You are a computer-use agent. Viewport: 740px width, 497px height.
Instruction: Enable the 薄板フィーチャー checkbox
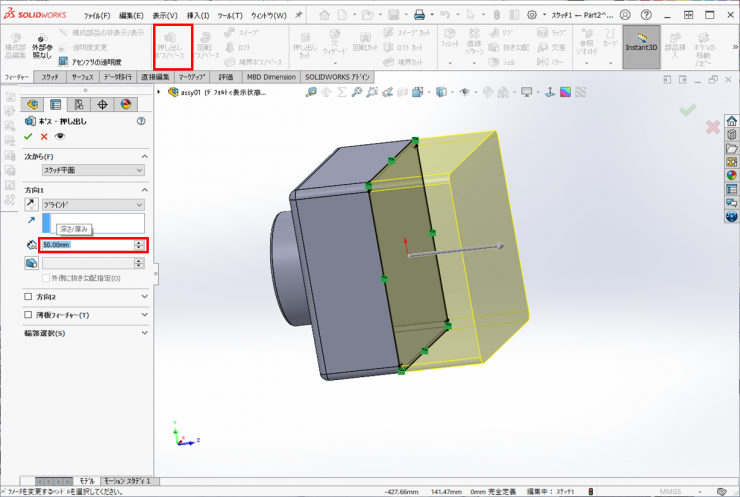pos(29,315)
